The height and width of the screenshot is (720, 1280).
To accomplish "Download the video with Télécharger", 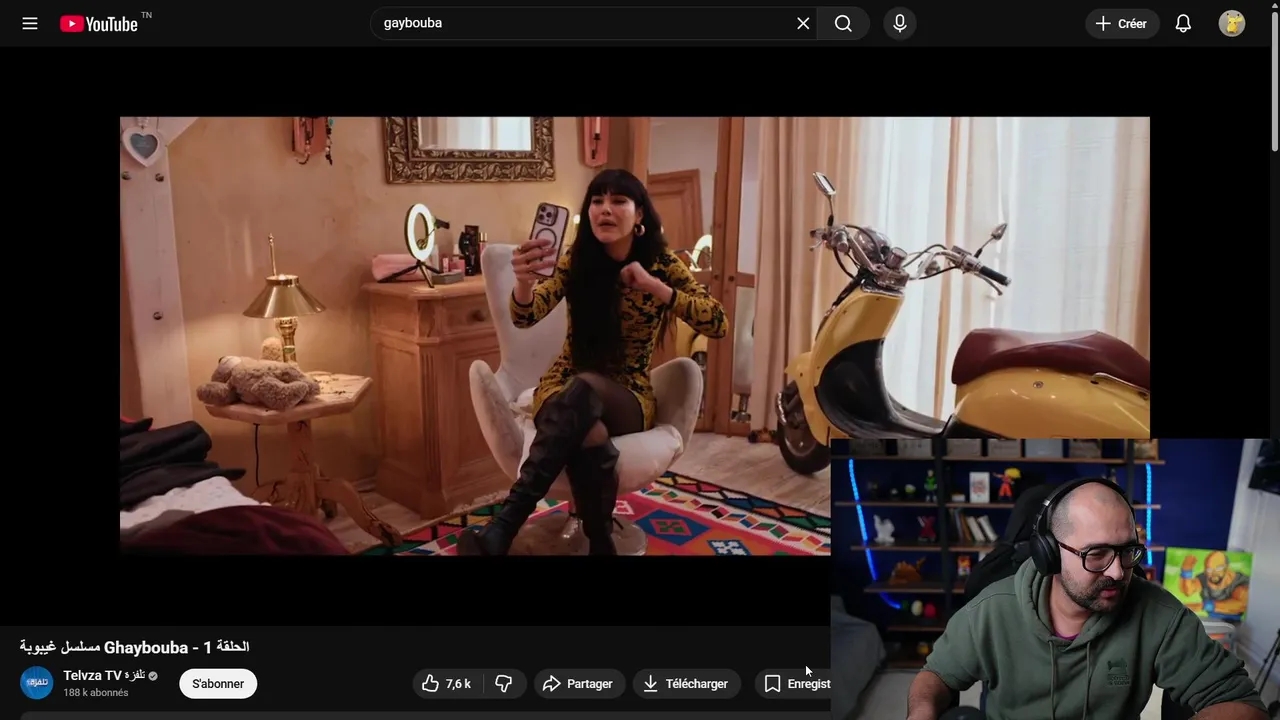I will (687, 684).
